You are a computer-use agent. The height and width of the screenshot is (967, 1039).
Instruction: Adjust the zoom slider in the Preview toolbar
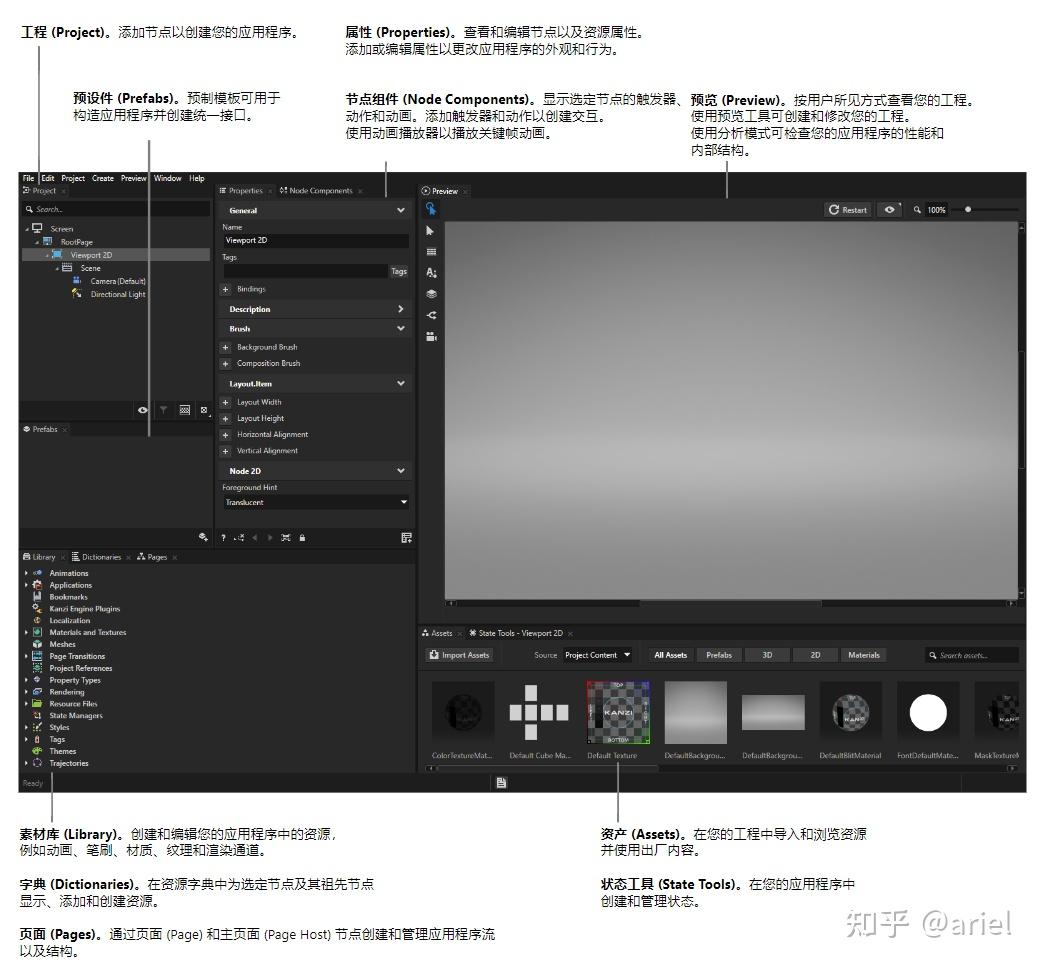[967, 210]
